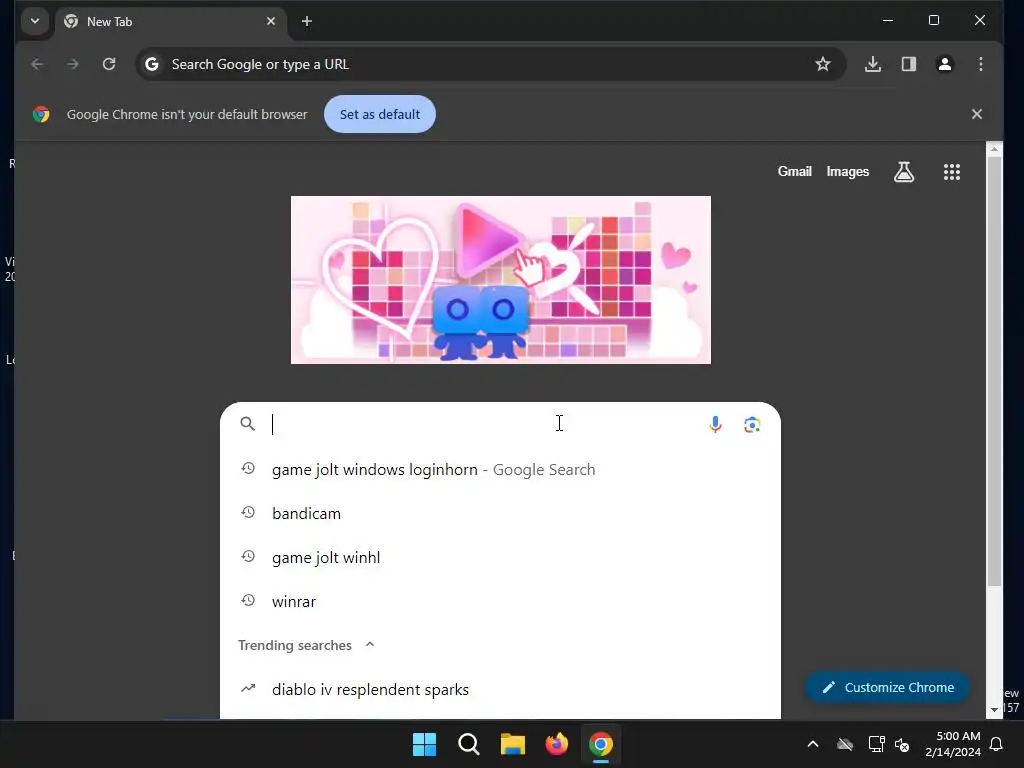This screenshot has height=768, width=1024.
Task: Search by image with Google Lens icon
Action: point(752,424)
